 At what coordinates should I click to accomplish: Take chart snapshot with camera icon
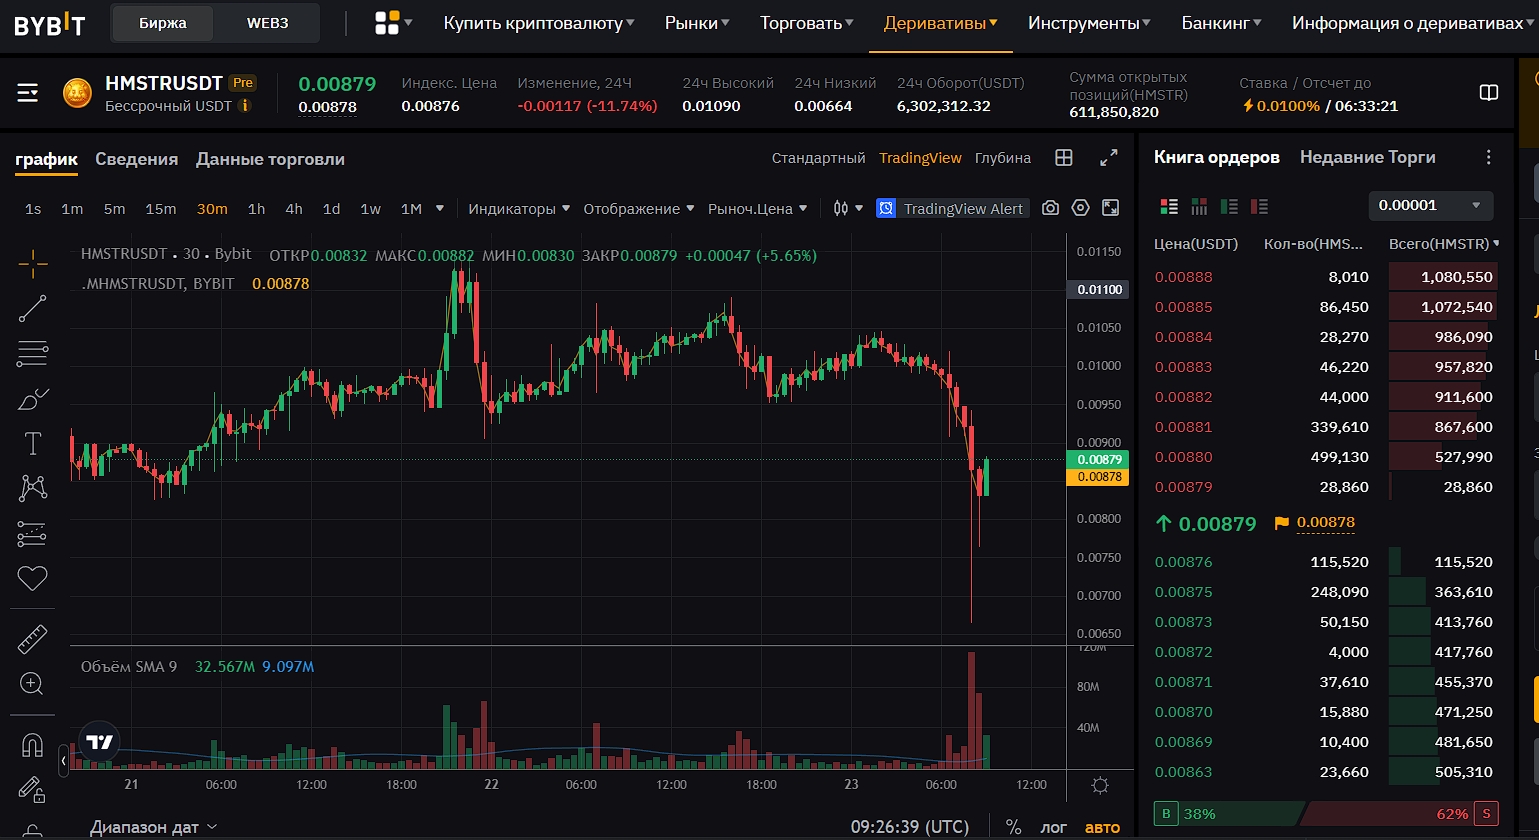[x=1050, y=208]
